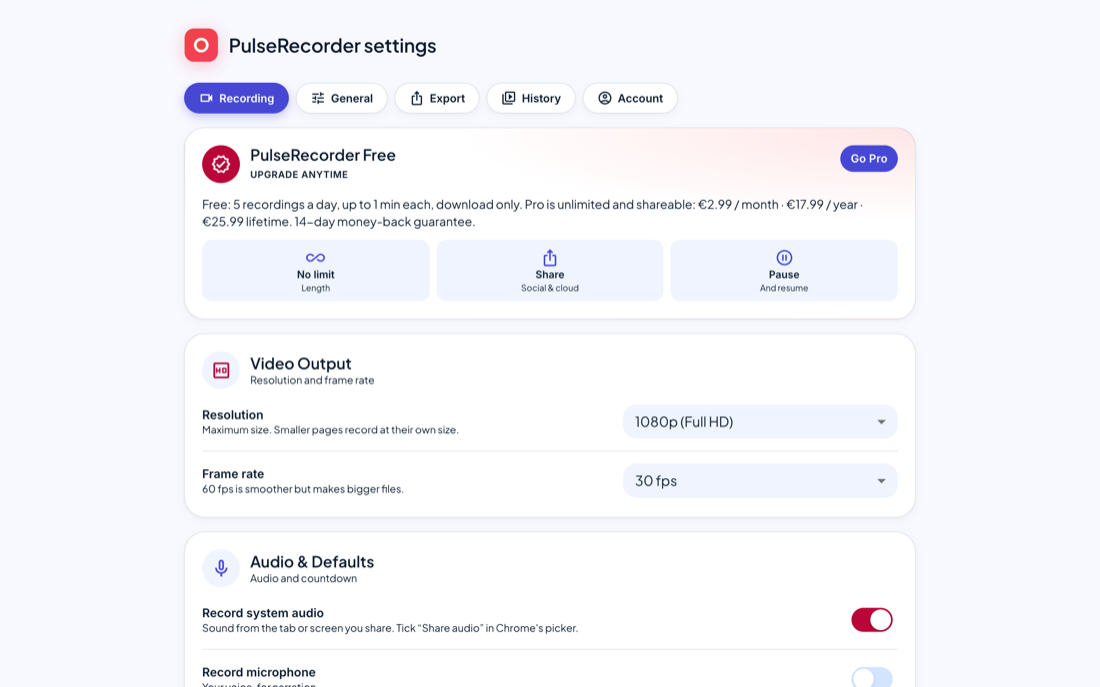1100x687 pixels.
Task: Click the PulseRecorder red logo icon
Action: pos(201,45)
